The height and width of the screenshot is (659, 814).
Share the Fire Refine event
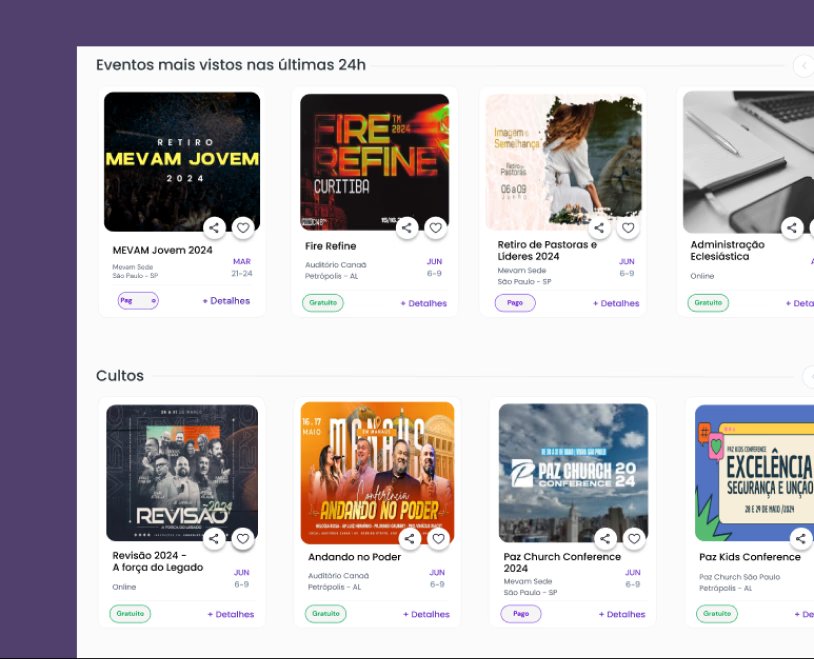point(407,227)
